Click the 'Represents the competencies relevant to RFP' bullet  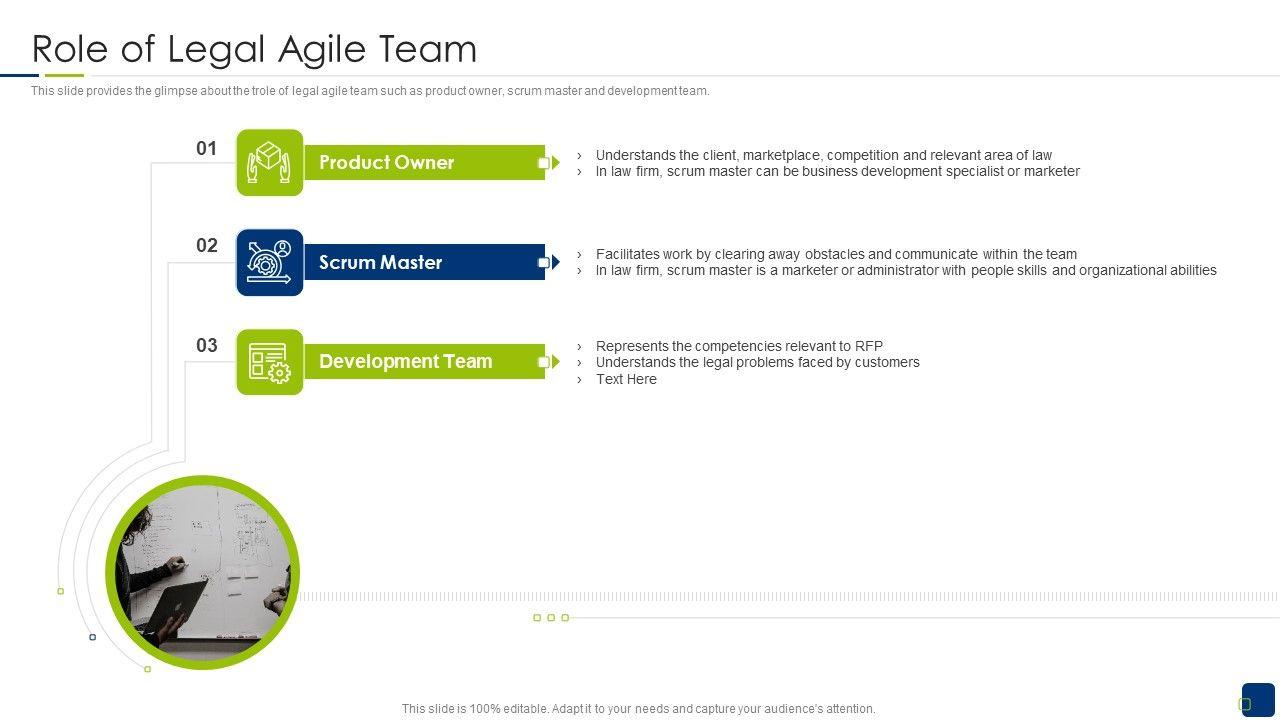coord(739,346)
